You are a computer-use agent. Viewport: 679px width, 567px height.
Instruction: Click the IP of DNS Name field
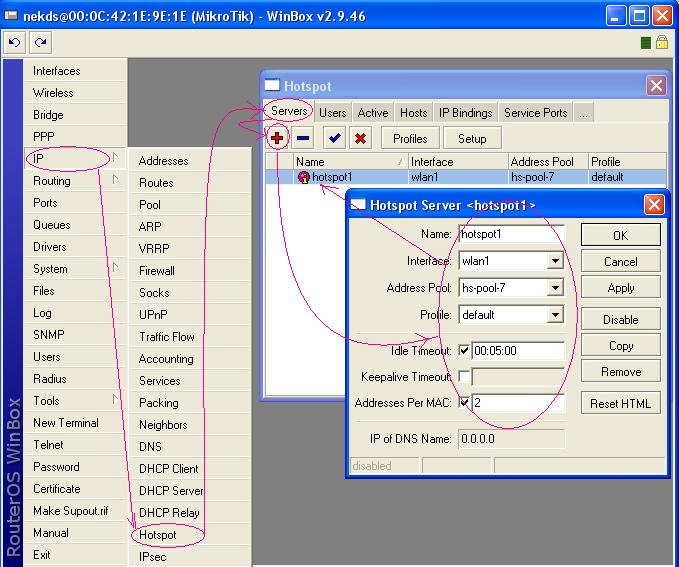pyautogui.click(x=511, y=439)
